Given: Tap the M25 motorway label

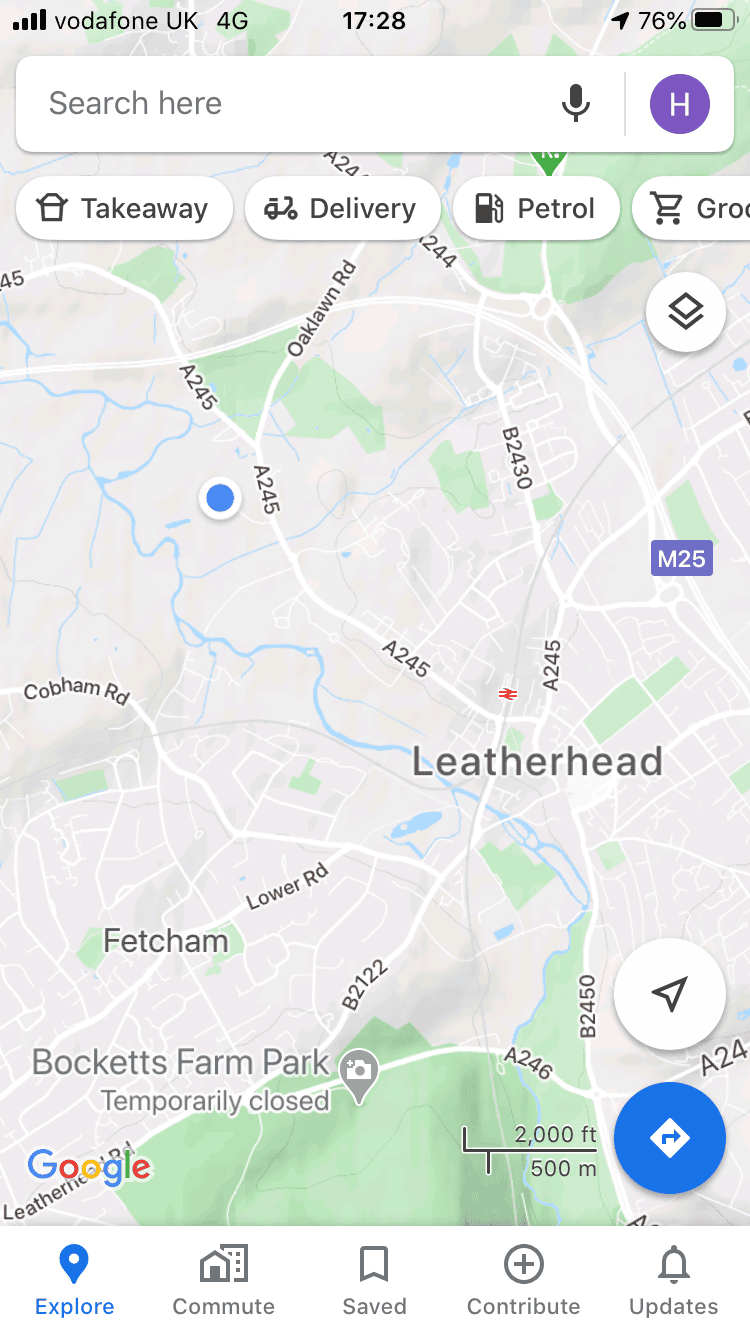Looking at the screenshot, I should [x=682, y=558].
